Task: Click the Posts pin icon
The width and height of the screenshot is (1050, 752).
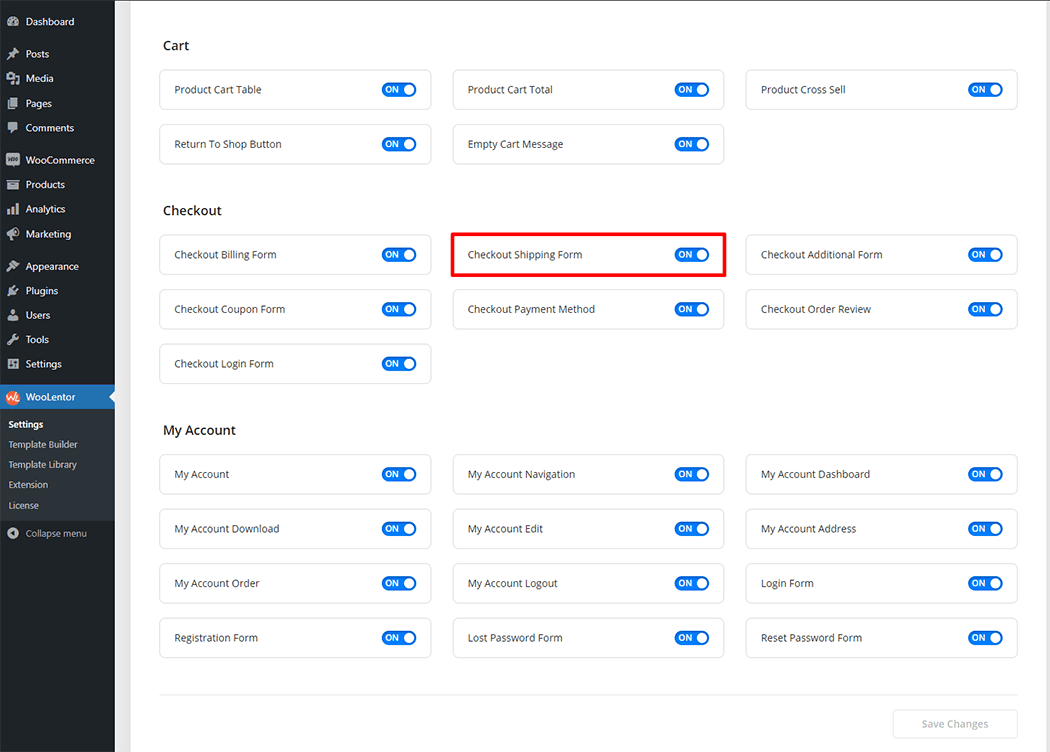Action: coord(13,54)
